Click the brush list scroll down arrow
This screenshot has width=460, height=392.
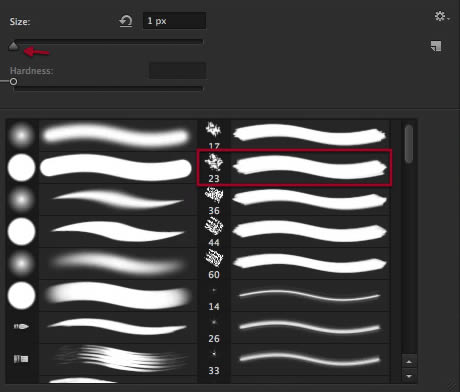[x=409, y=376]
